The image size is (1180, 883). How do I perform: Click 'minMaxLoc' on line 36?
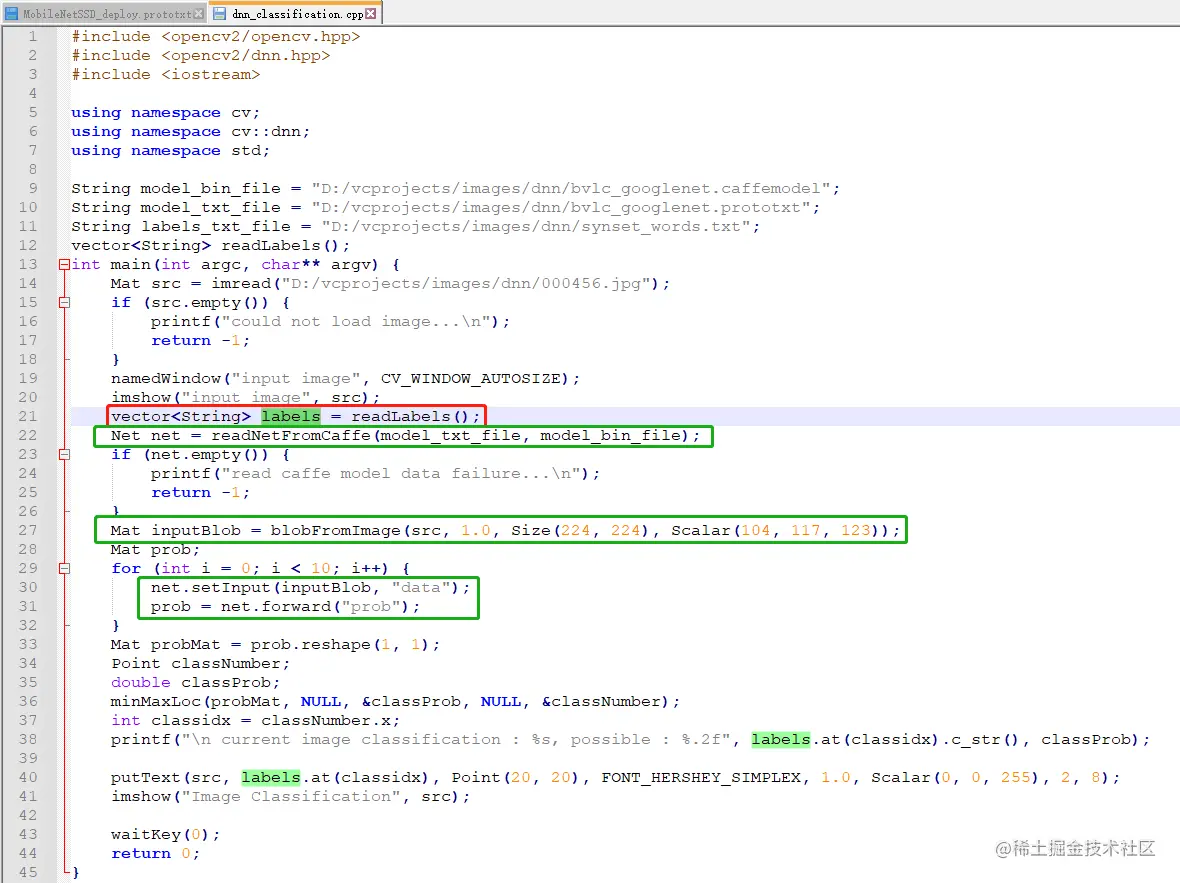click(x=156, y=701)
